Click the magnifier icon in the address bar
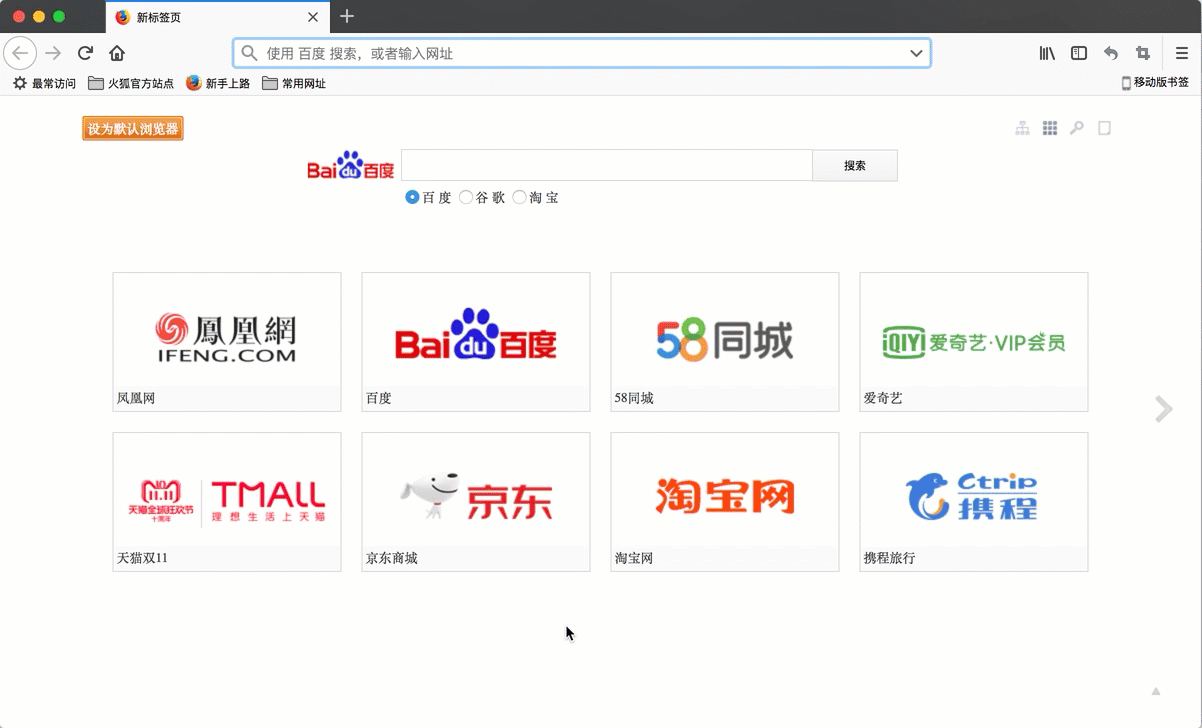 click(x=250, y=53)
